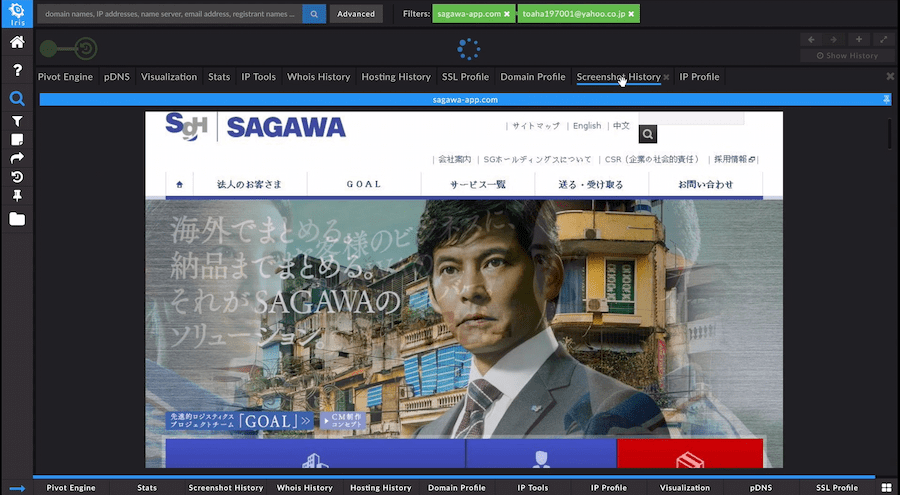Click the search icon in the Sagawa screenshot
Screen dimensions: 900x495
pos(647,134)
